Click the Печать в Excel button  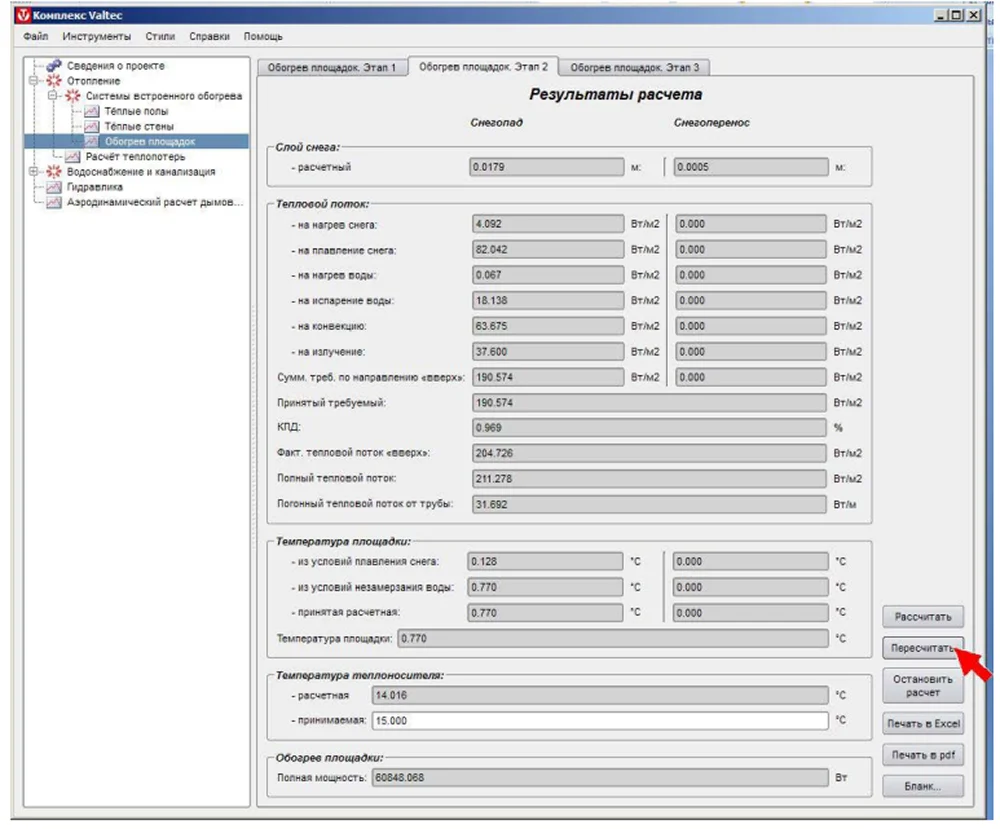(x=922, y=723)
